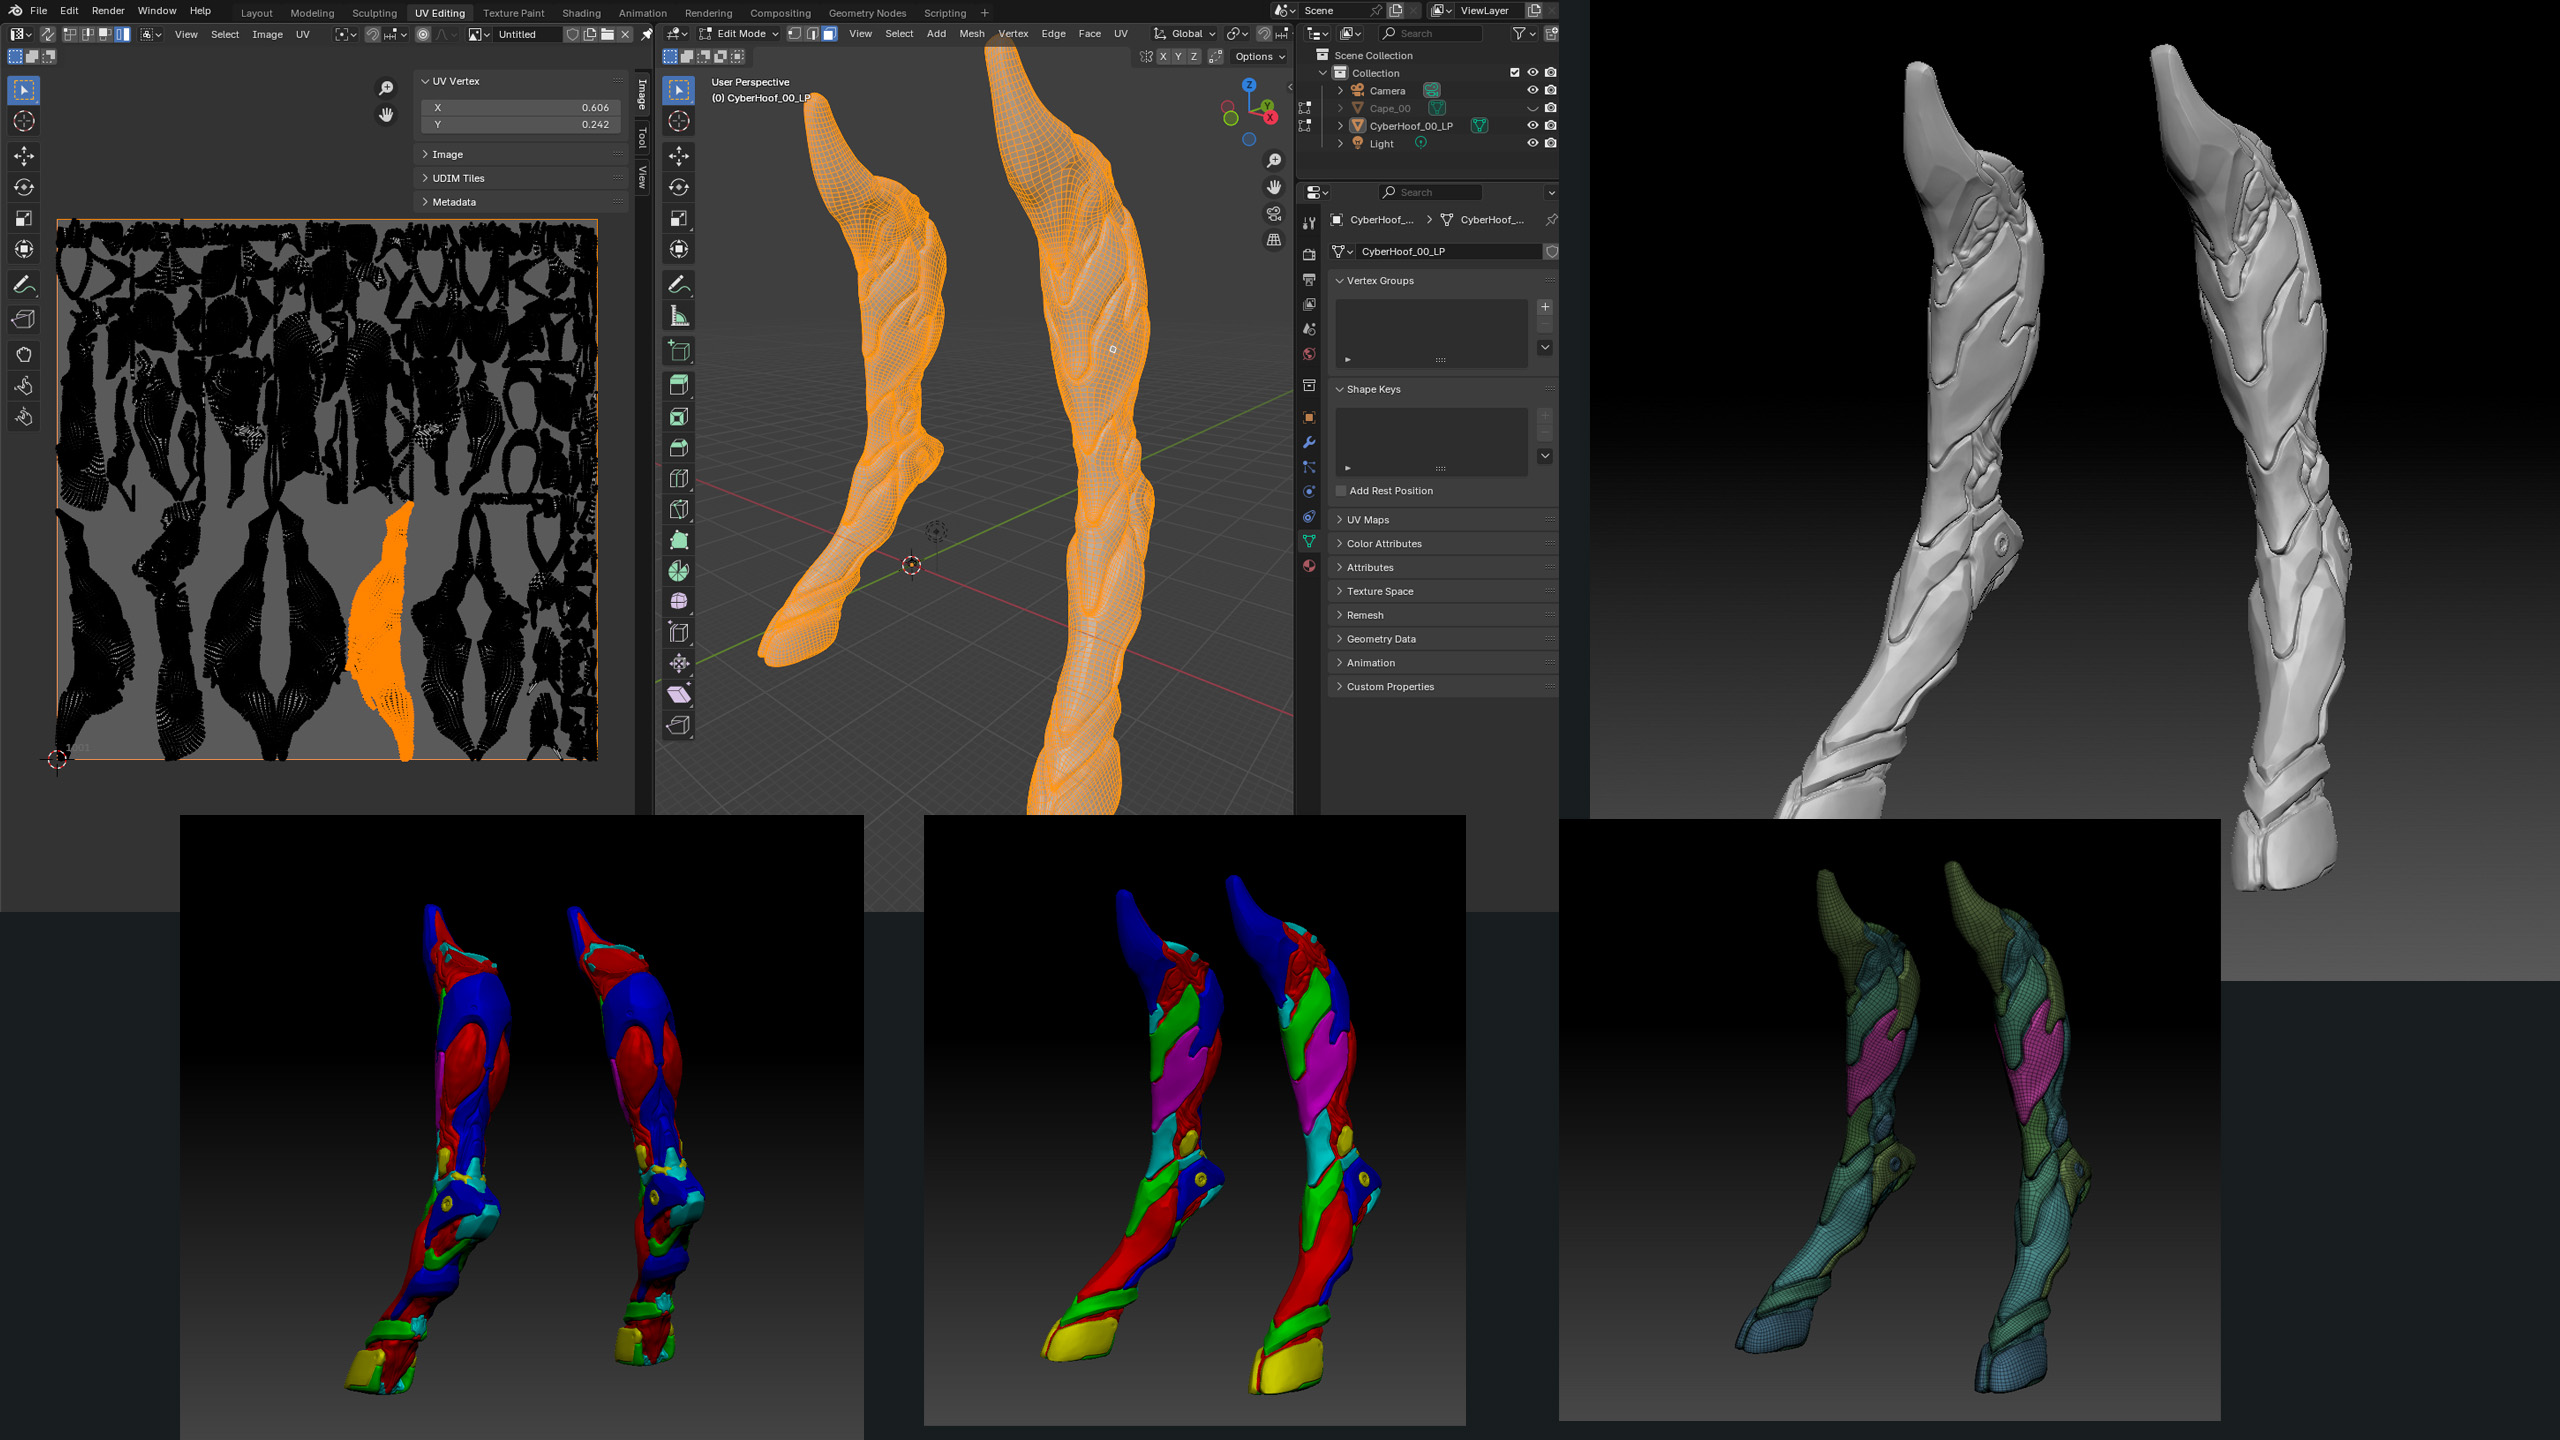The width and height of the screenshot is (2560, 1440).
Task: Open the viewport Options dropdown button
Action: click(x=1260, y=57)
